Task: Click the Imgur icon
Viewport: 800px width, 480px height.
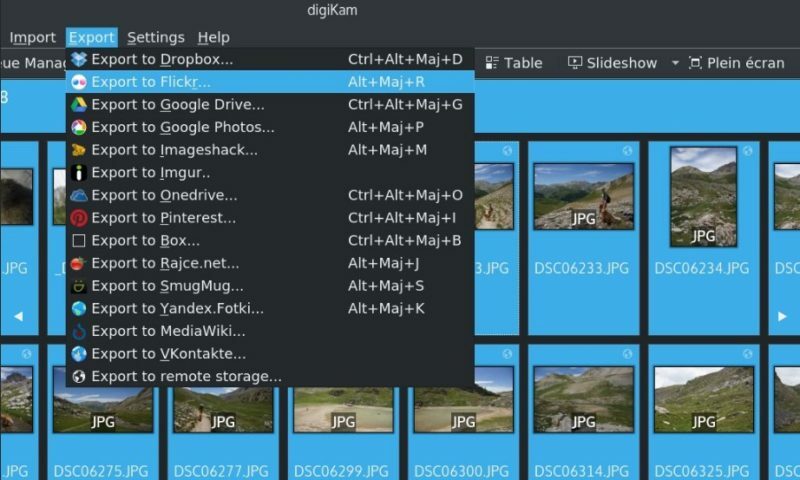Action: (79, 172)
